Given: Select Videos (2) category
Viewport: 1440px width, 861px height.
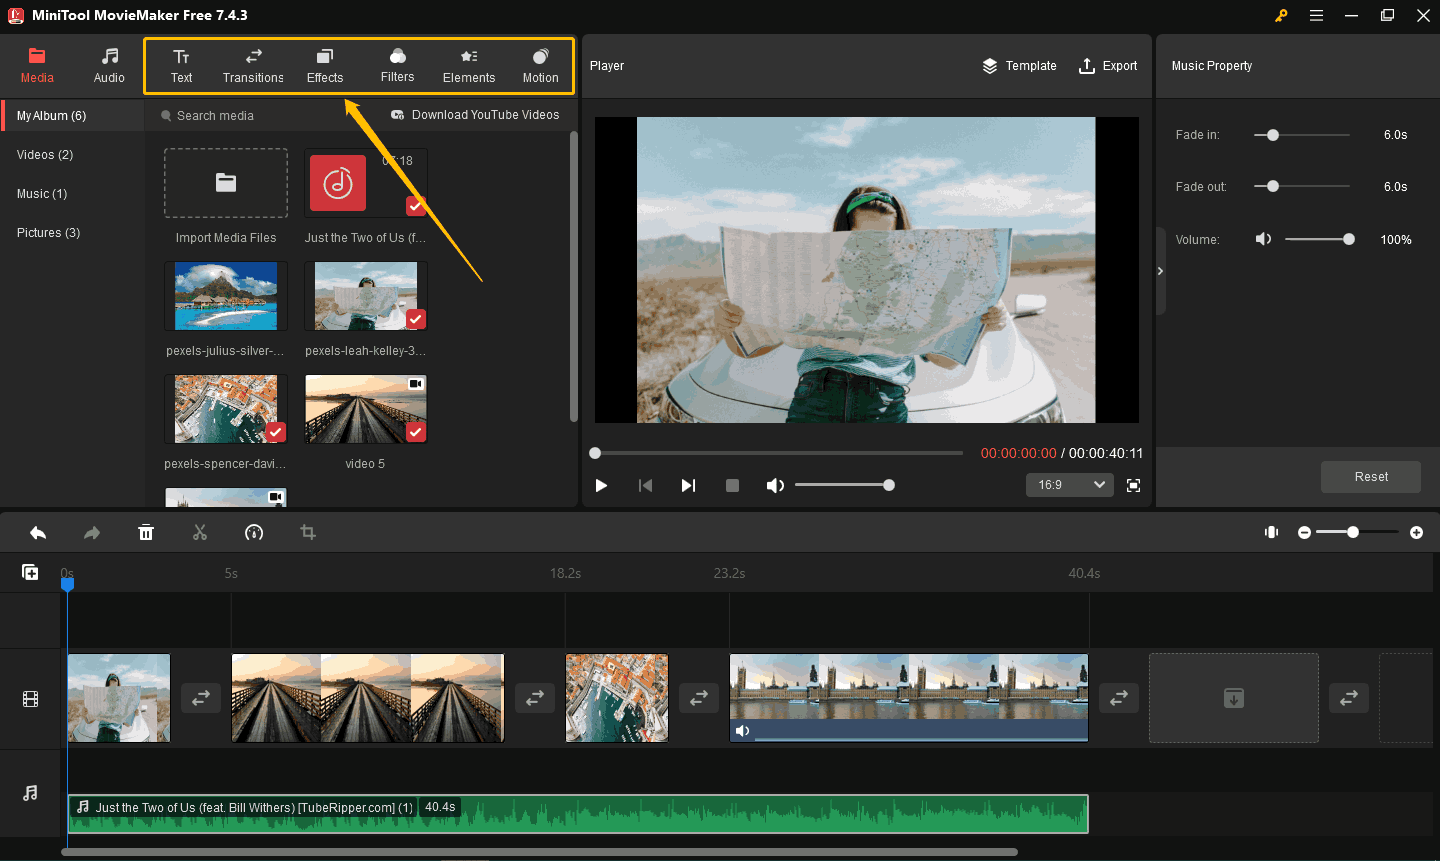Looking at the screenshot, I should 45,155.
